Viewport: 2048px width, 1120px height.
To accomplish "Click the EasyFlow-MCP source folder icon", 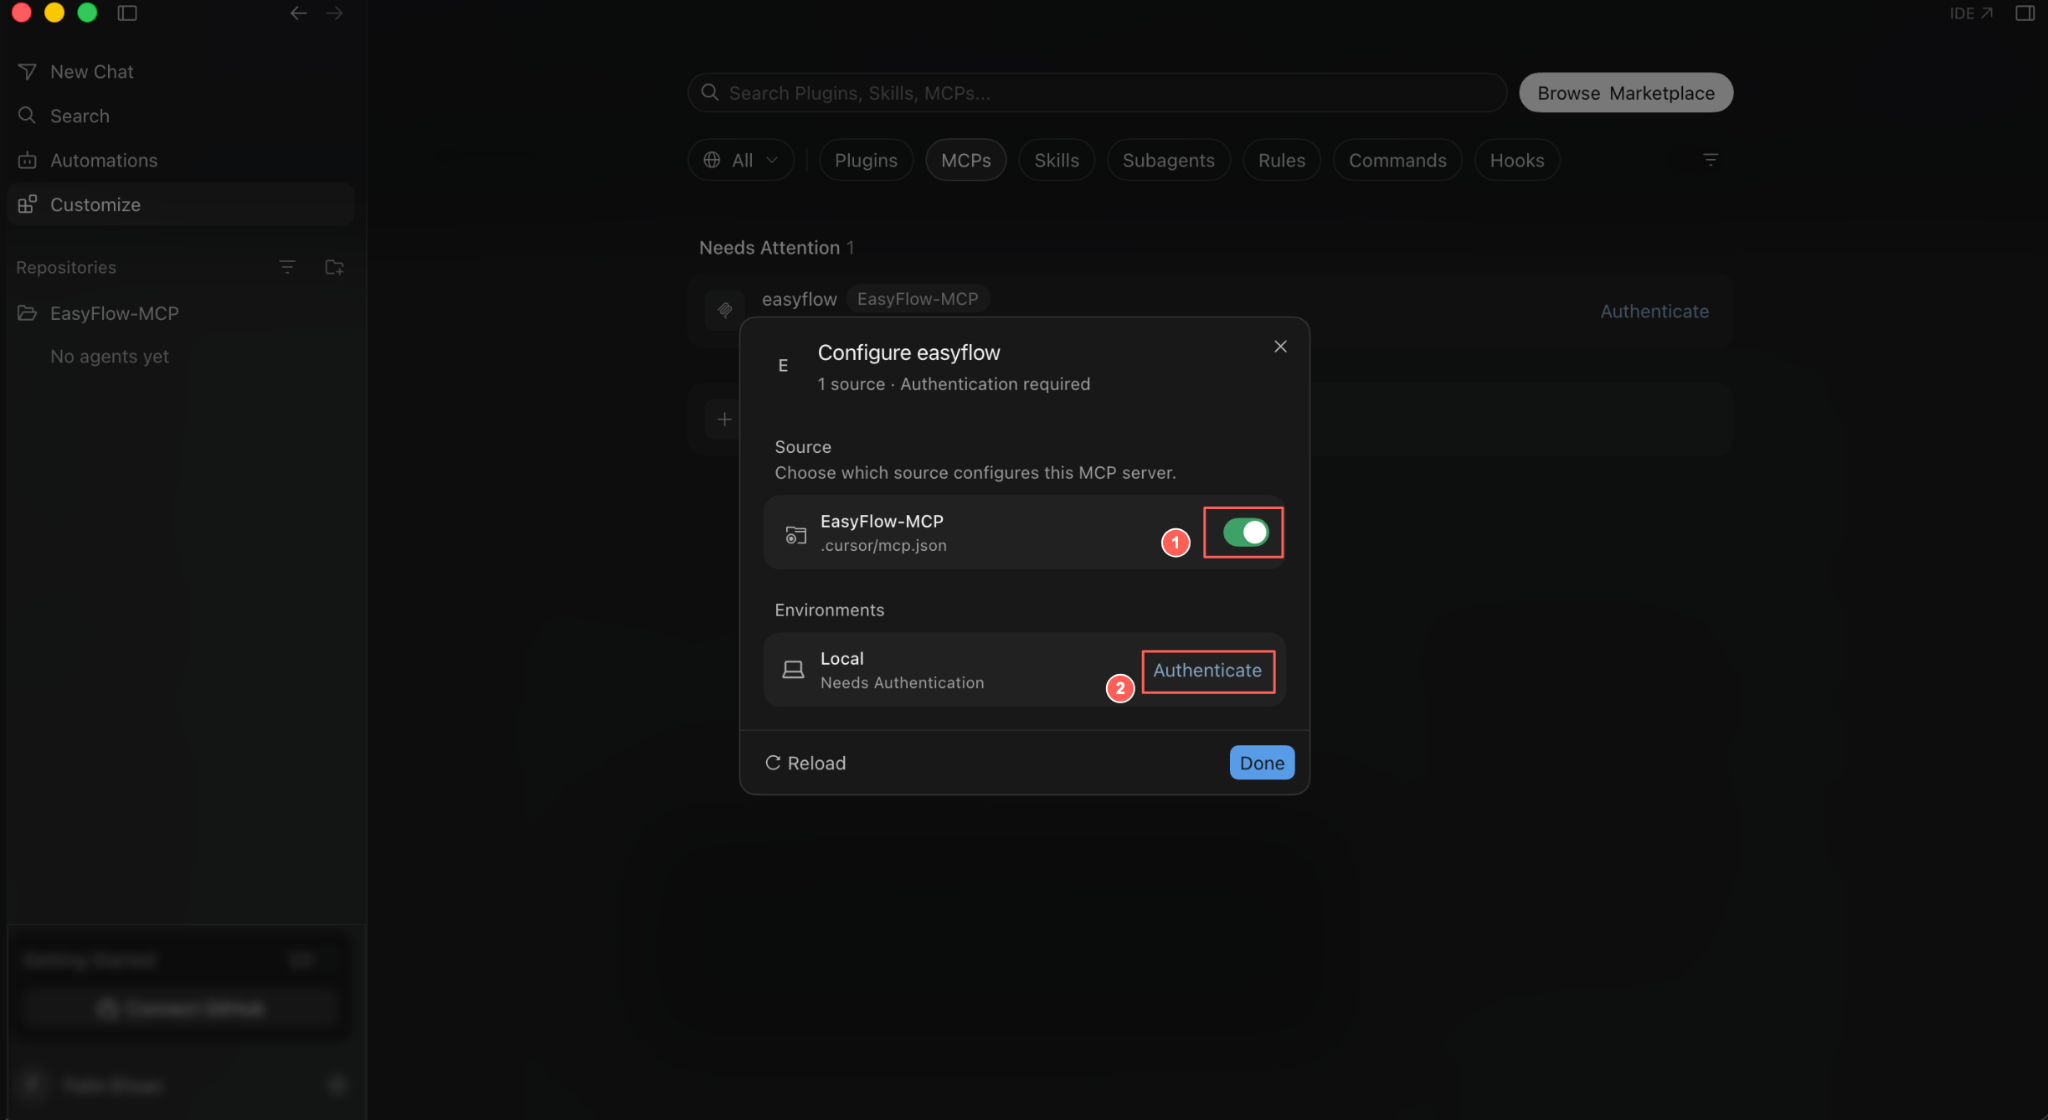I will 795,535.
